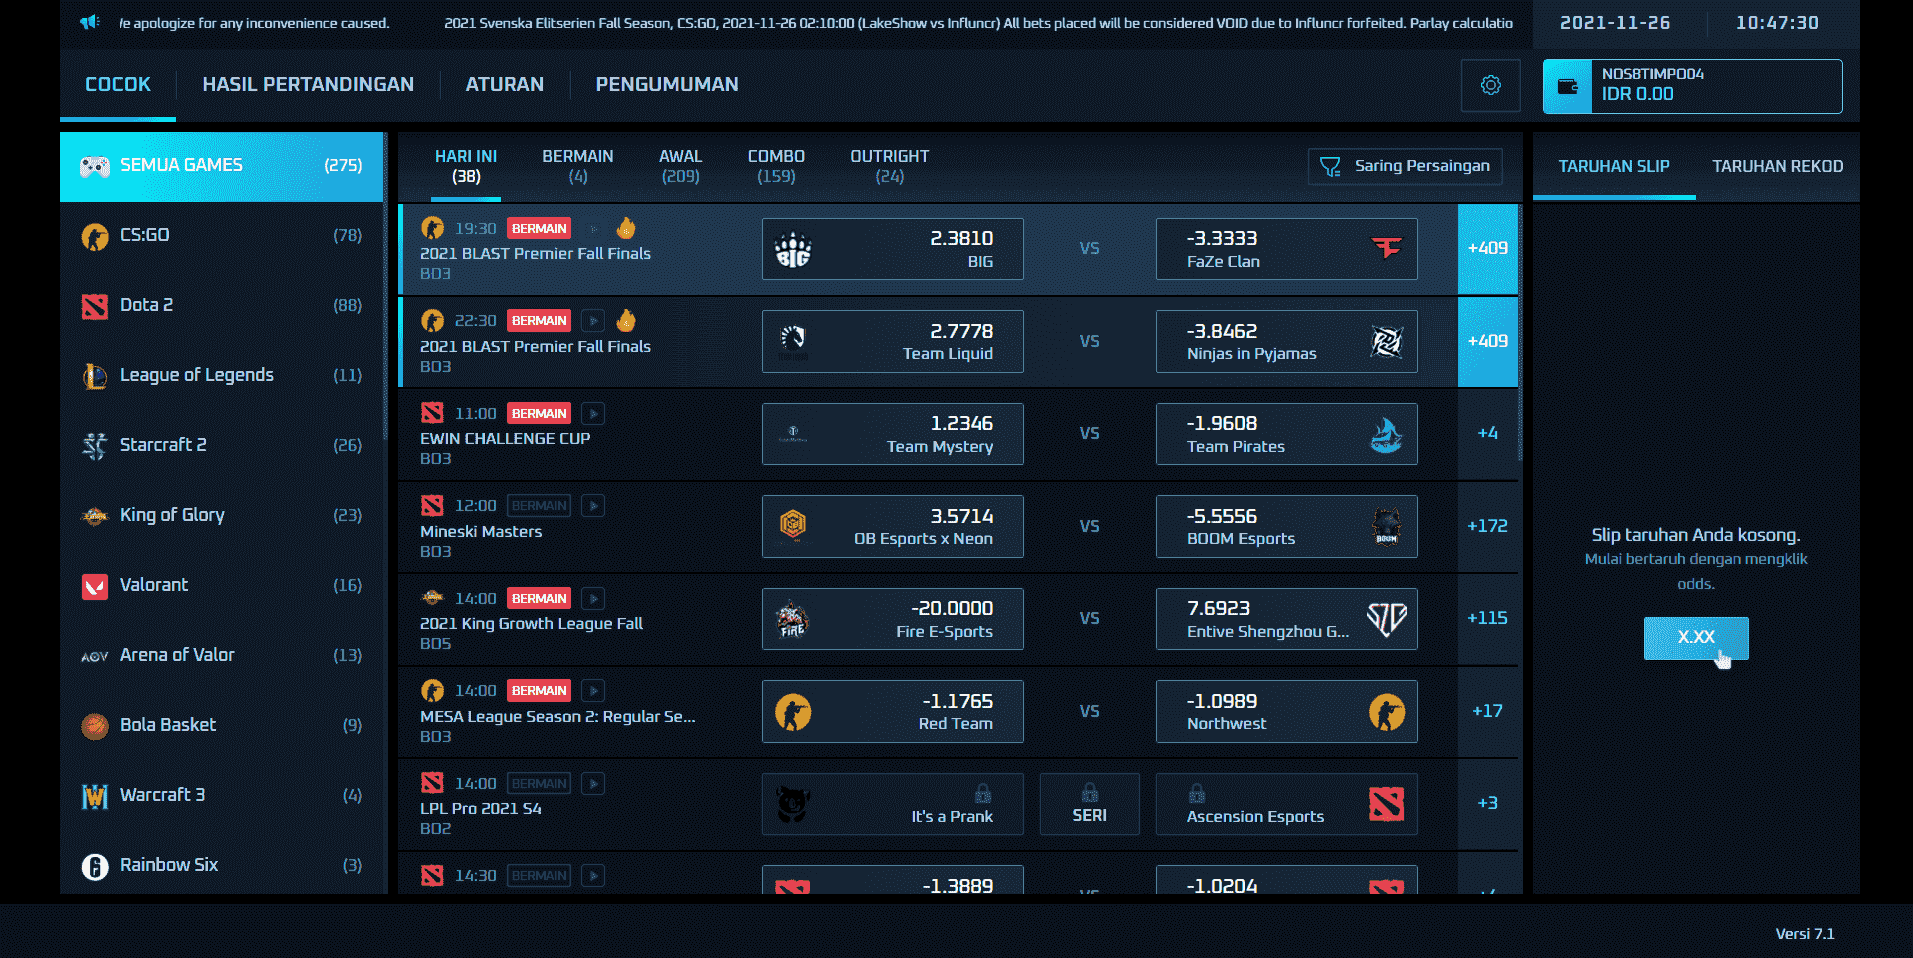Viewport: 1913px width, 958px height.
Task: Click the Rainbow Six sidebar icon
Action: click(95, 865)
